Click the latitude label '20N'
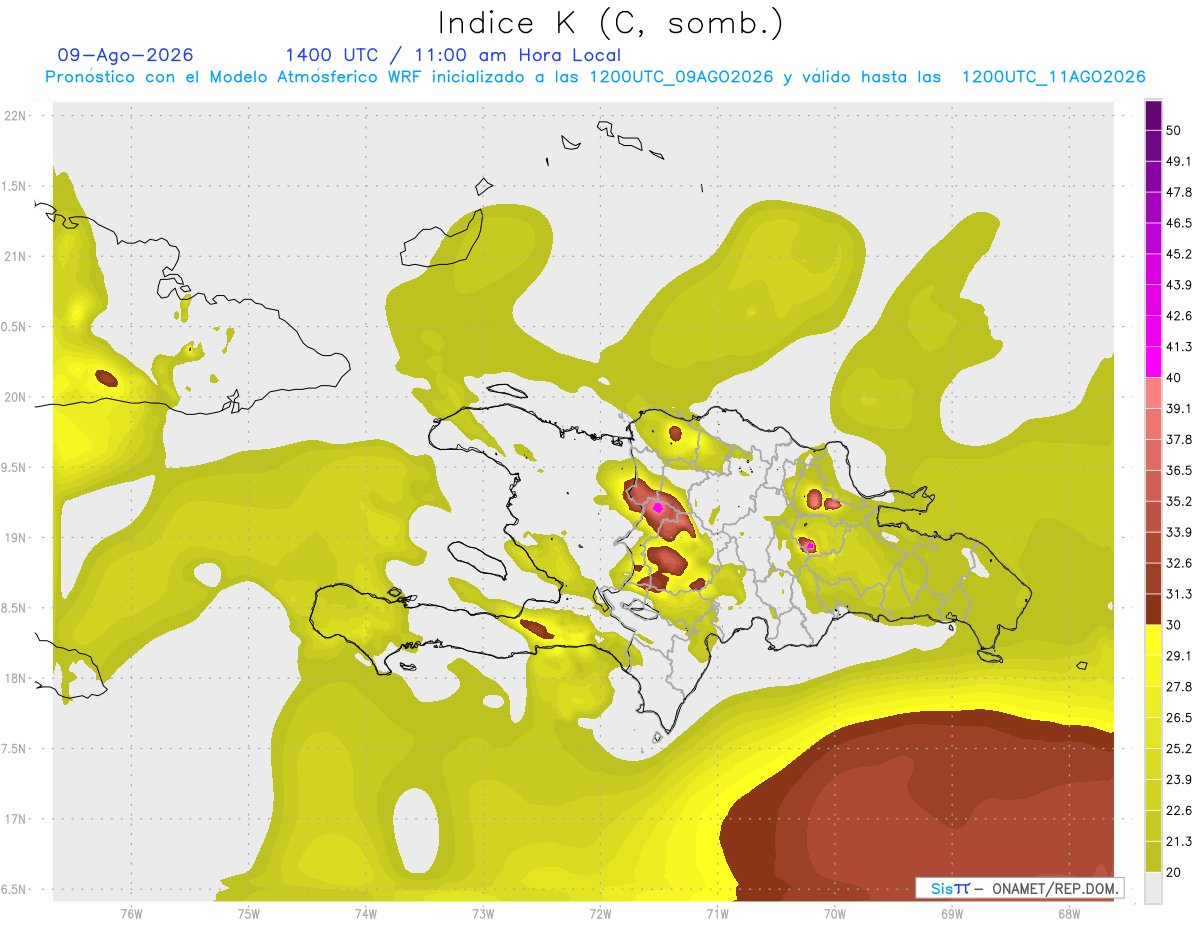Image resolution: width=1200 pixels, height=927 pixels. (16, 397)
